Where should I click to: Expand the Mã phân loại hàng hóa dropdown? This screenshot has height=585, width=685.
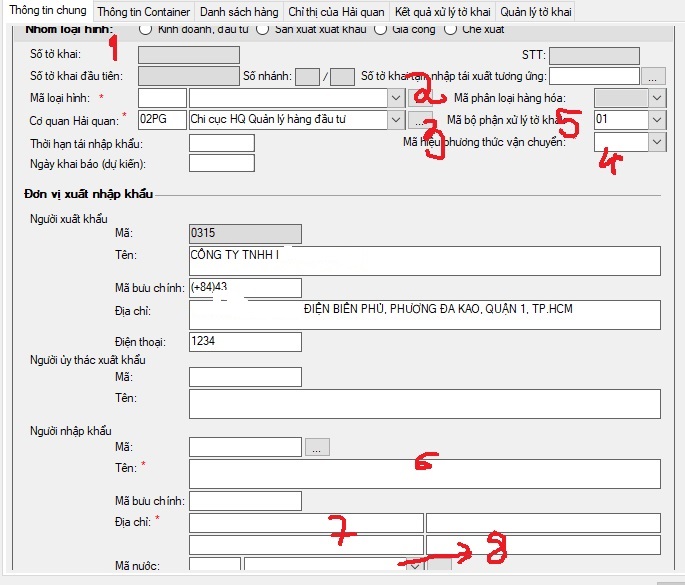click(656, 98)
